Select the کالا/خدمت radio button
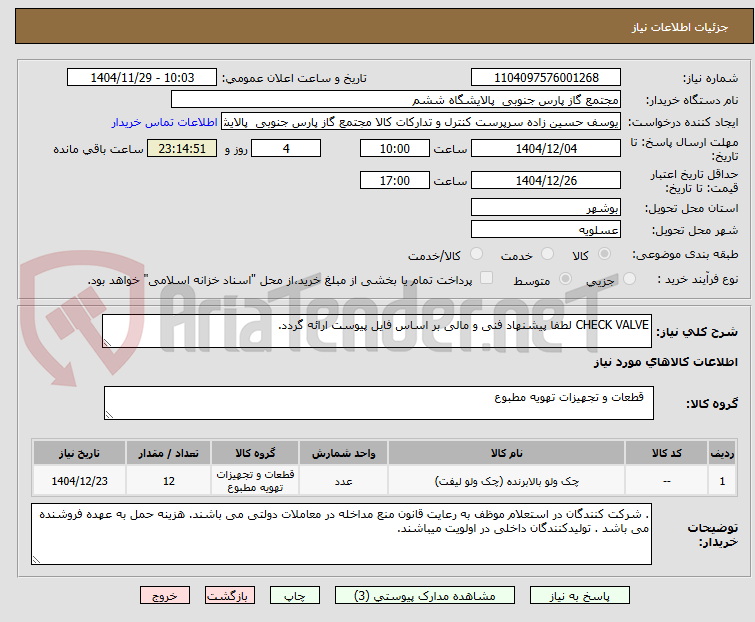Image resolution: width=755 pixels, height=622 pixels. coord(476,254)
